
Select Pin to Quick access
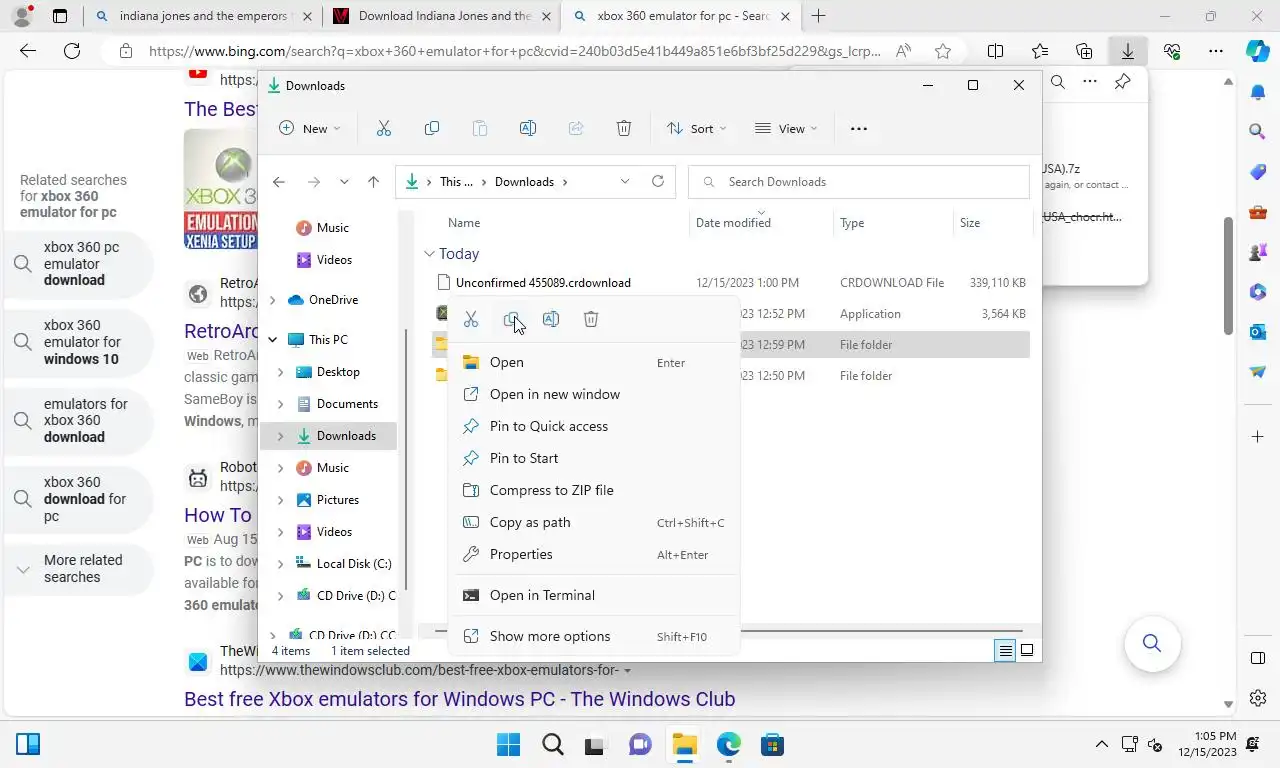595,426
